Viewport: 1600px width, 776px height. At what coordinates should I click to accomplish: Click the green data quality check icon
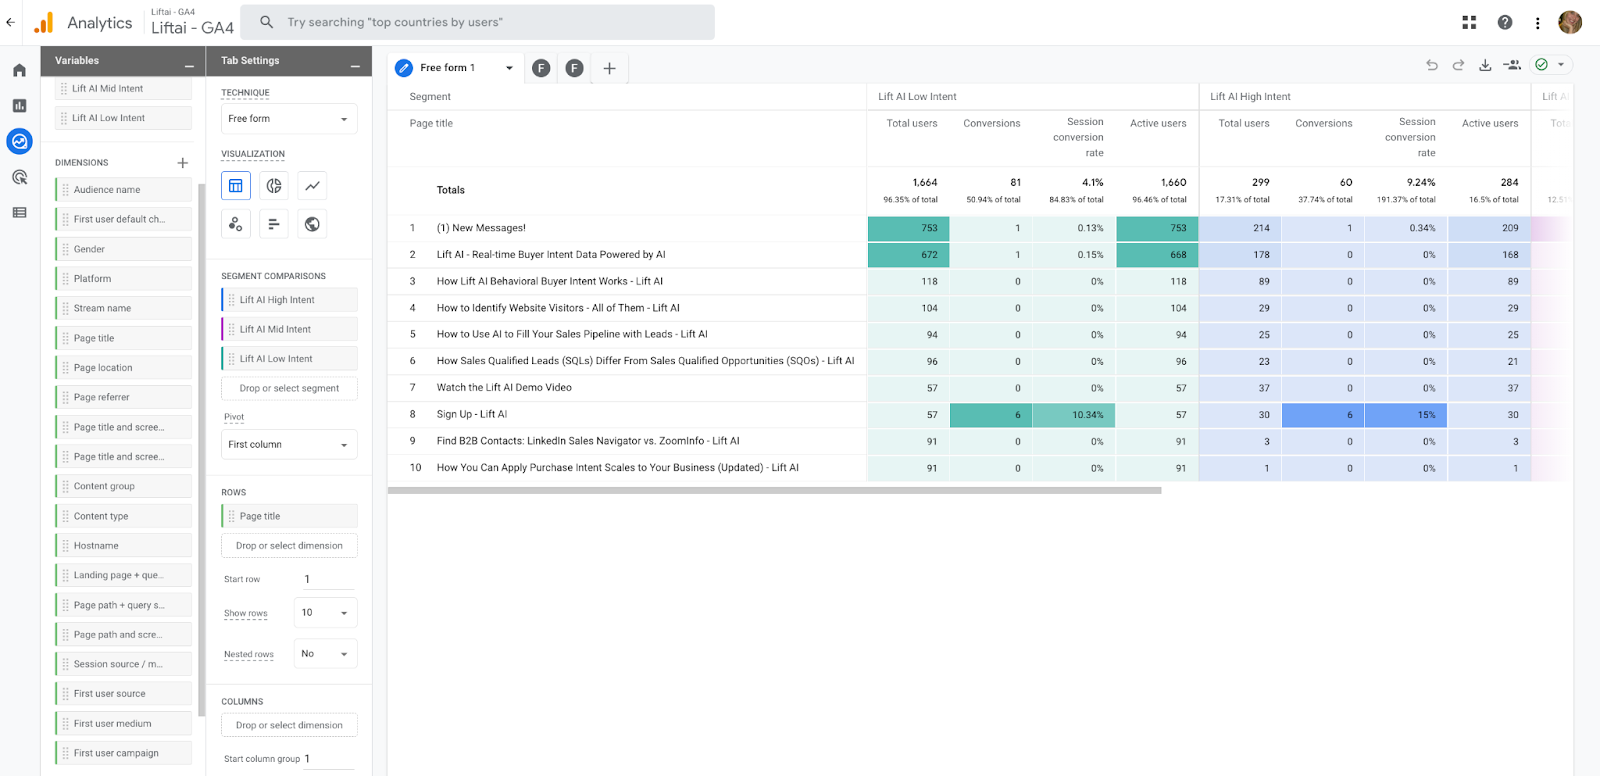(1542, 64)
